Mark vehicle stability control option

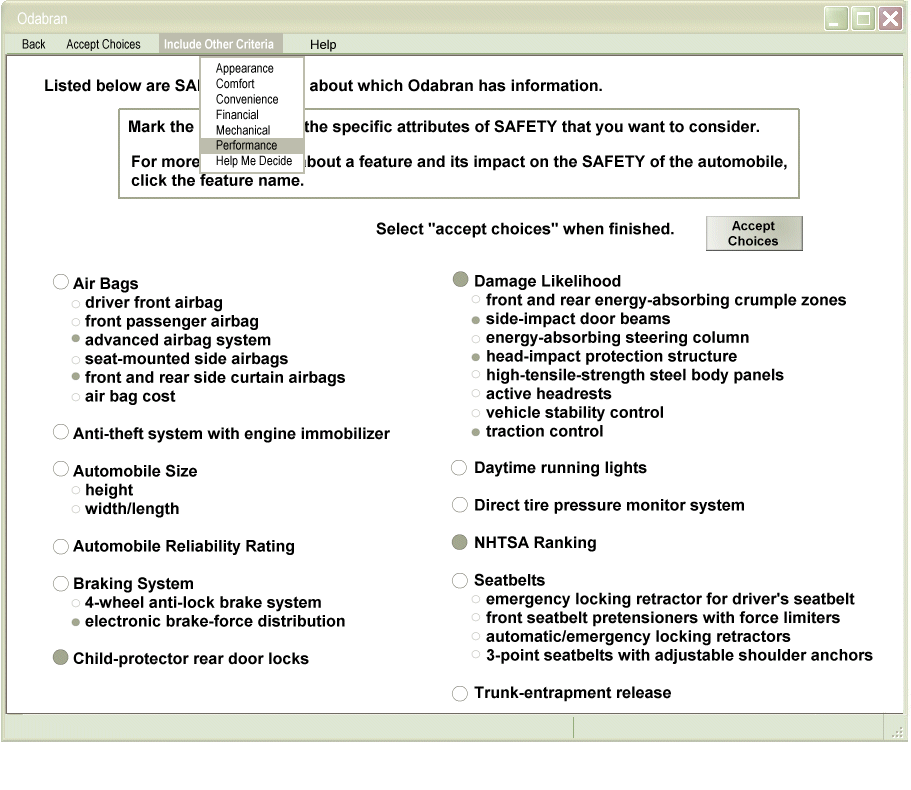[x=476, y=413]
